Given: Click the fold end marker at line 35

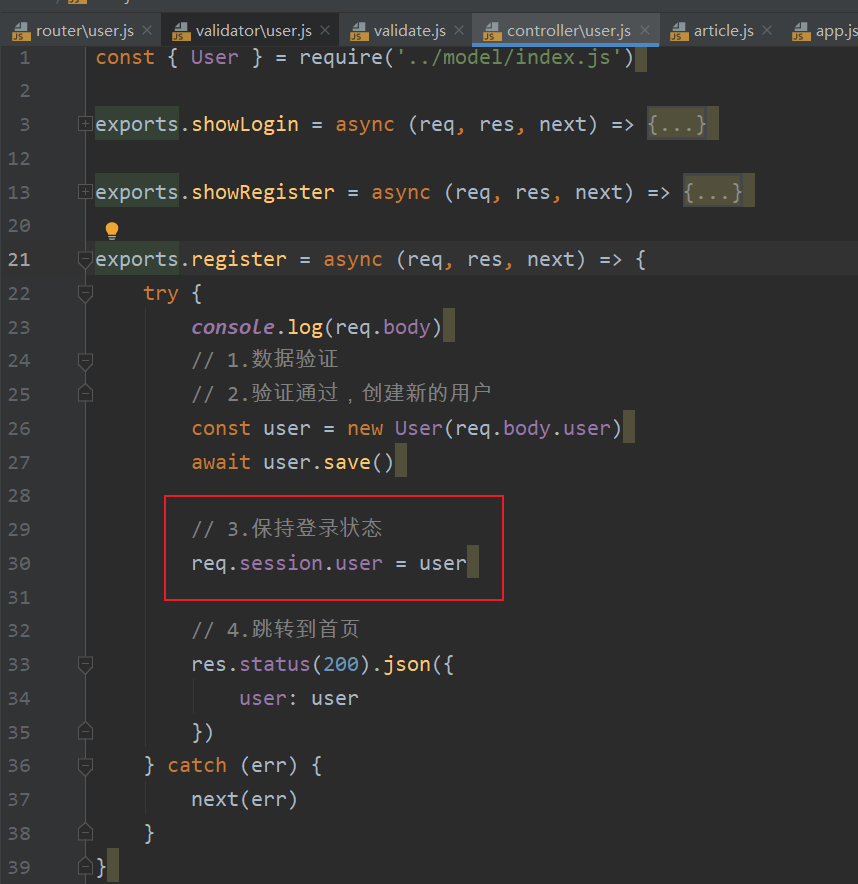Looking at the screenshot, I should click(x=85, y=731).
